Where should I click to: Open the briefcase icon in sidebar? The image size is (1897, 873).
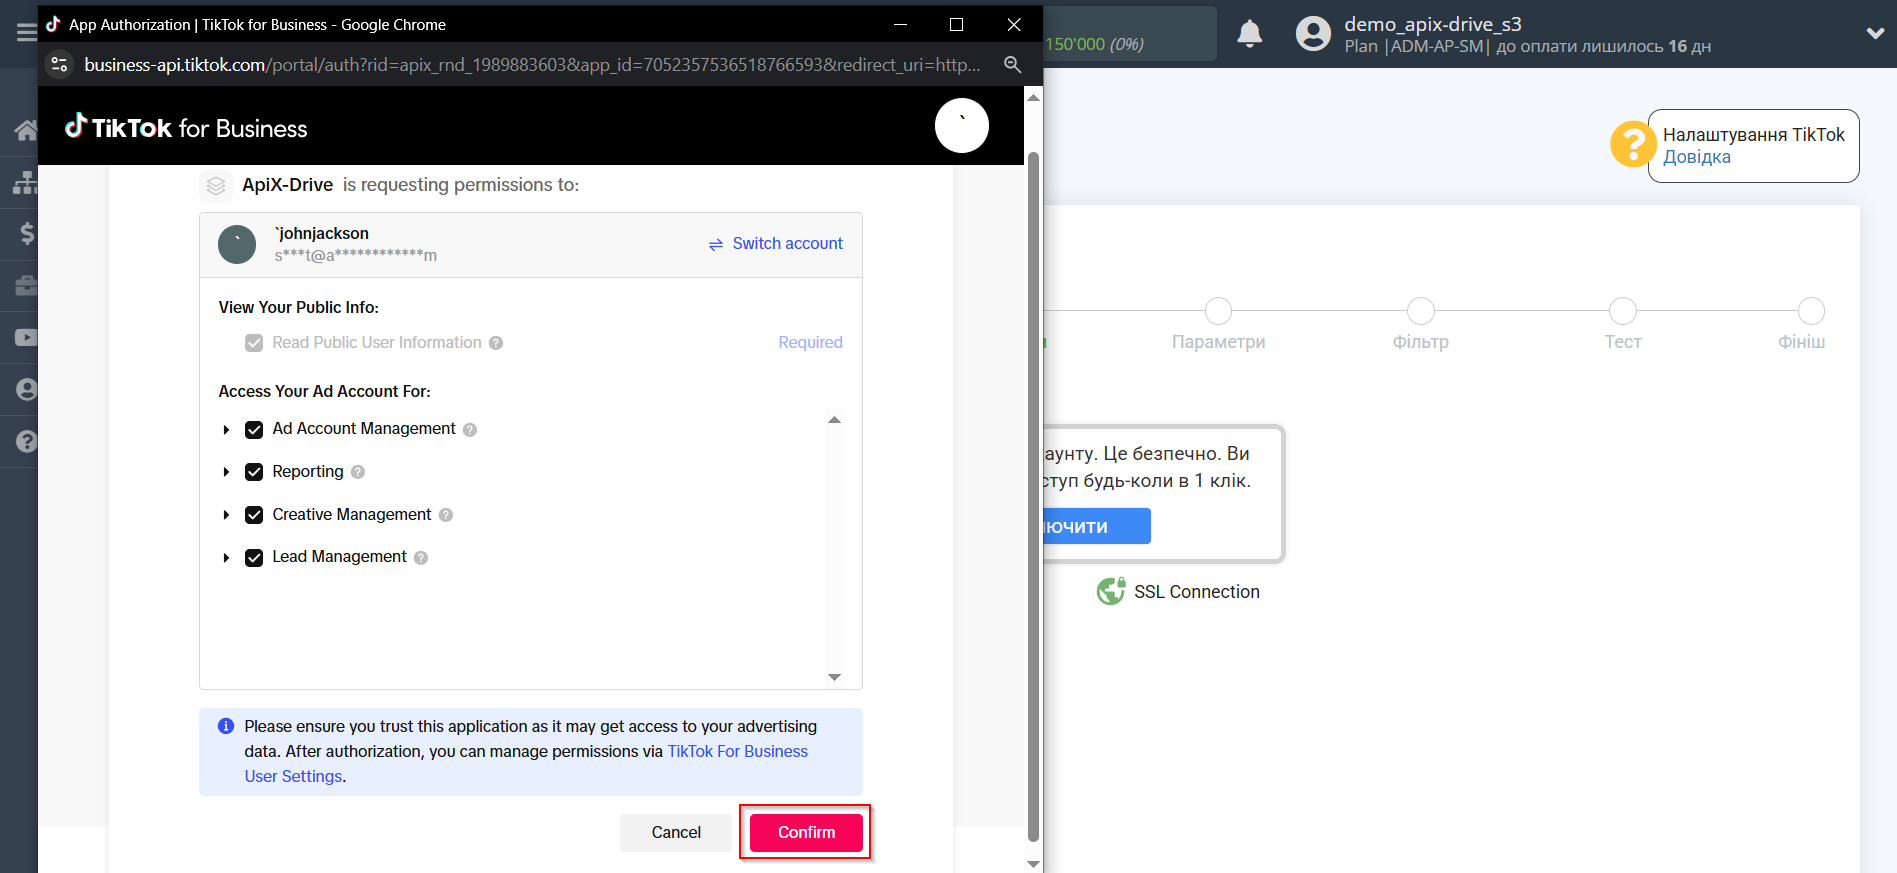click(27, 286)
